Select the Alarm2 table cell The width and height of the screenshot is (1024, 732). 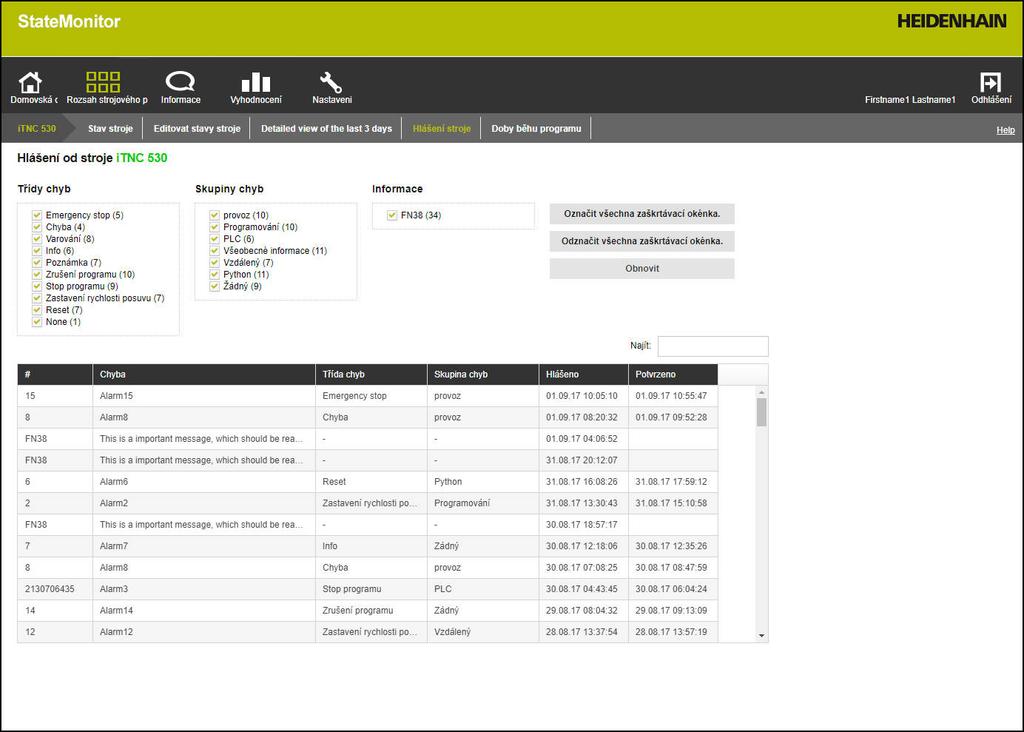(x=204, y=503)
